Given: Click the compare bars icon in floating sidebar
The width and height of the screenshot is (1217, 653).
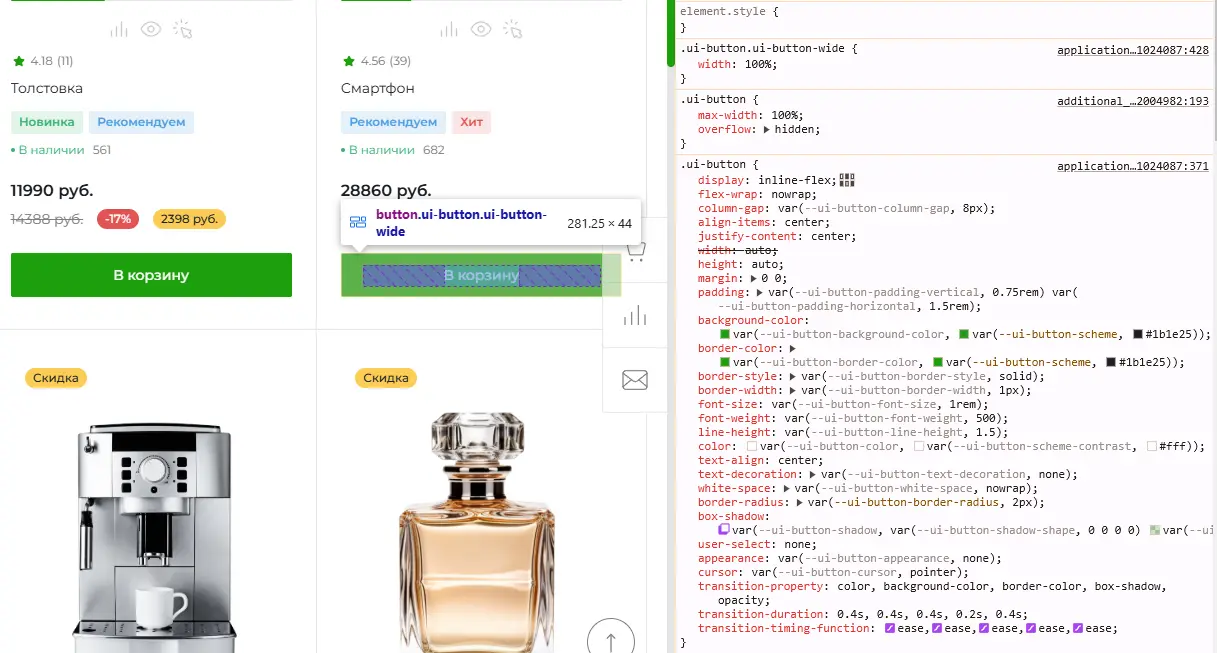Looking at the screenshot, I should point(635,316).
